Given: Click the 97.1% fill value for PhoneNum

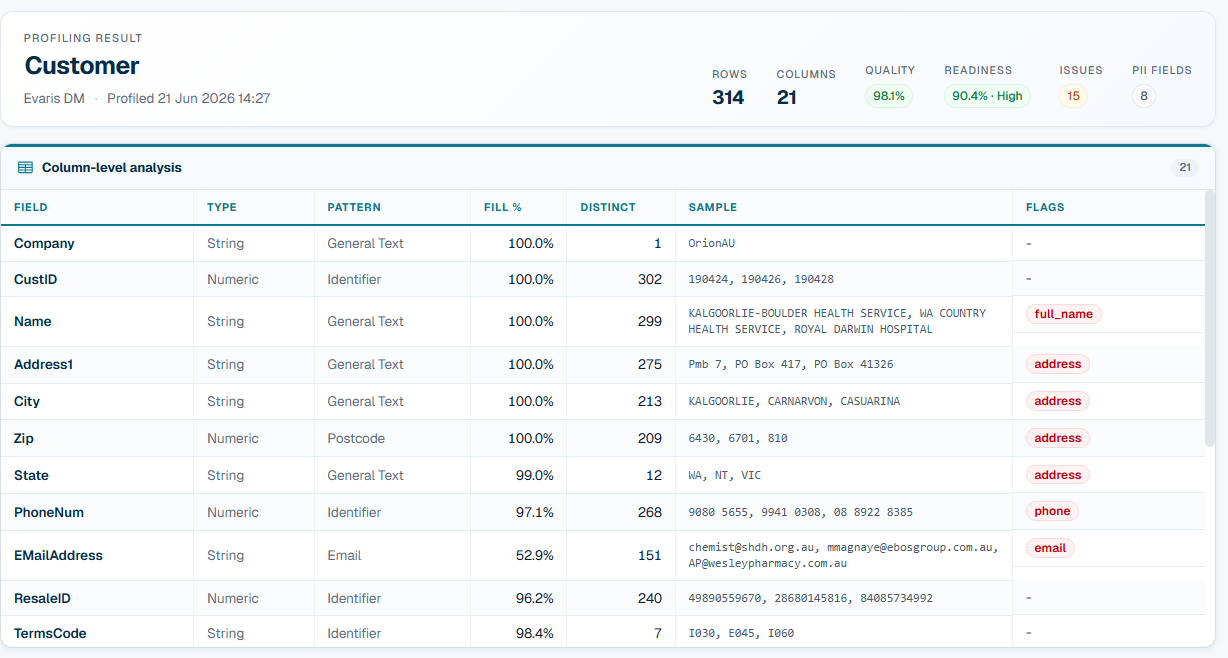Looking at the screenshot, I should [x=535, y=513].
